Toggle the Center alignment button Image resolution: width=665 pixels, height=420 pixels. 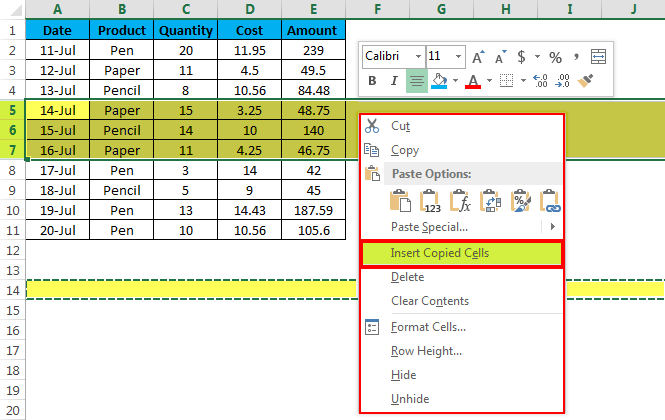click(x=417, y=81)
